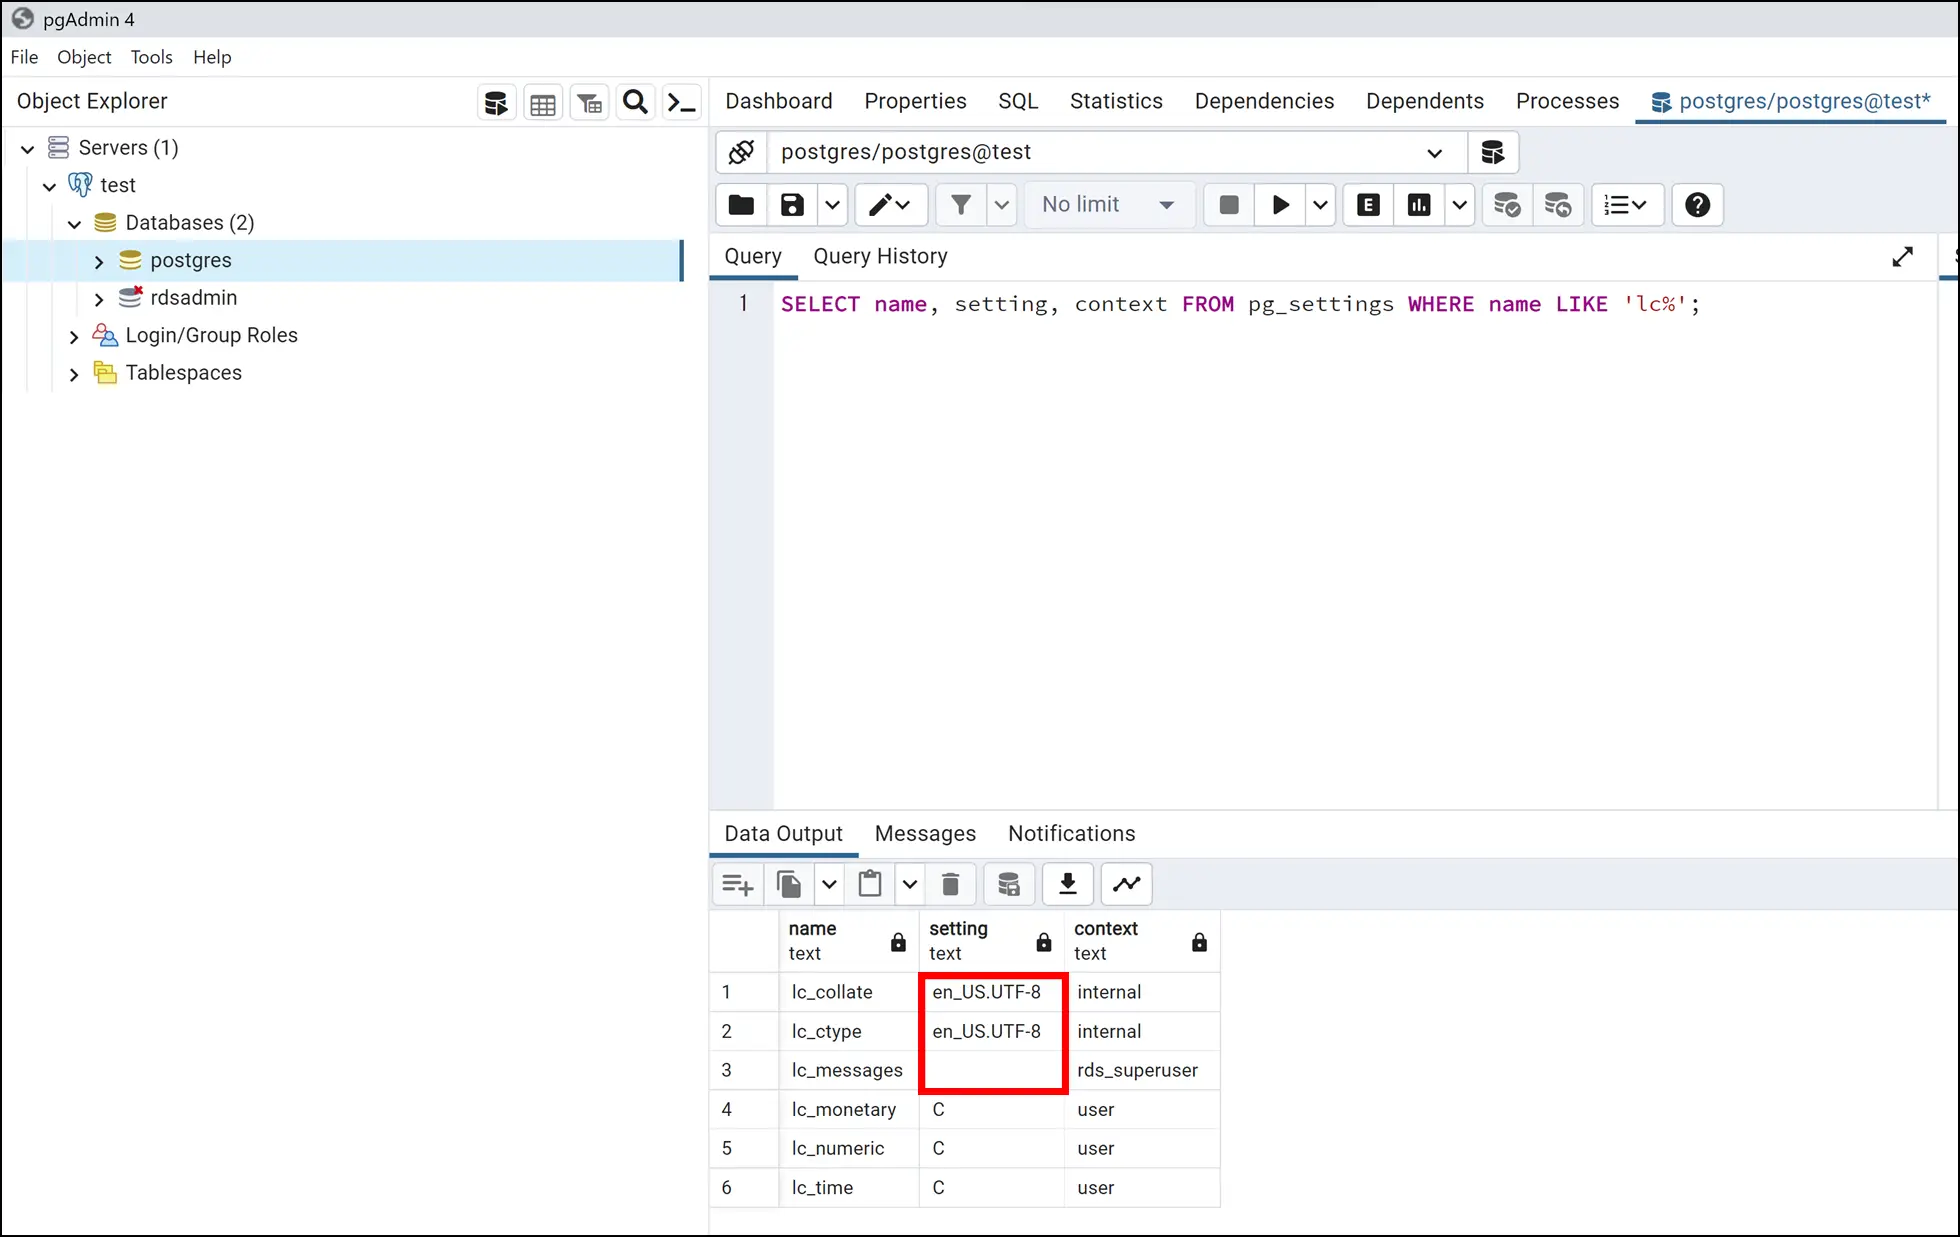The image size is (1960, 1237).
Task: Expand the query editor with the maximize arrow
Action: (x=1902, y=257)
